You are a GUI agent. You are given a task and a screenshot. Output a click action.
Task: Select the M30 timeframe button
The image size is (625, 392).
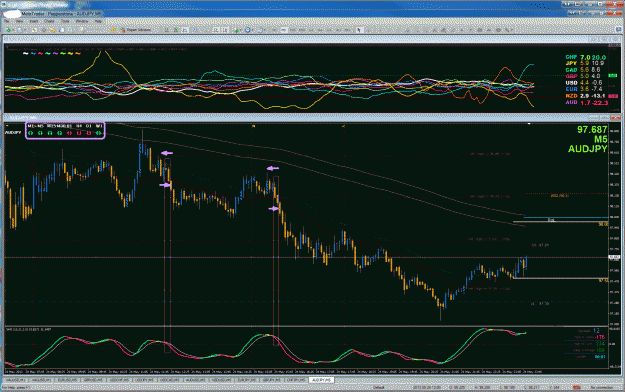[x=302, y=30]
